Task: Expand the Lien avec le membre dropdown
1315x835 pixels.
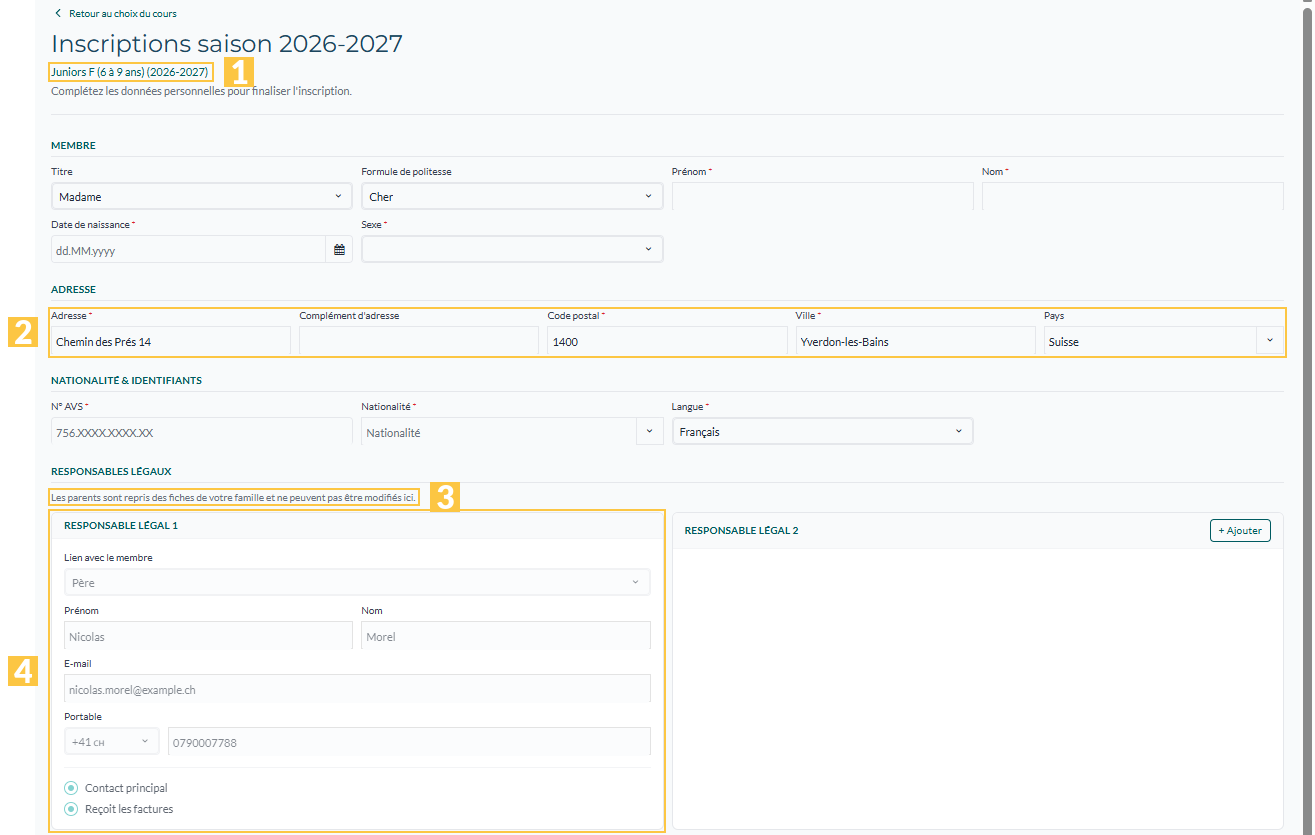Action: click(x=357, y=582)
